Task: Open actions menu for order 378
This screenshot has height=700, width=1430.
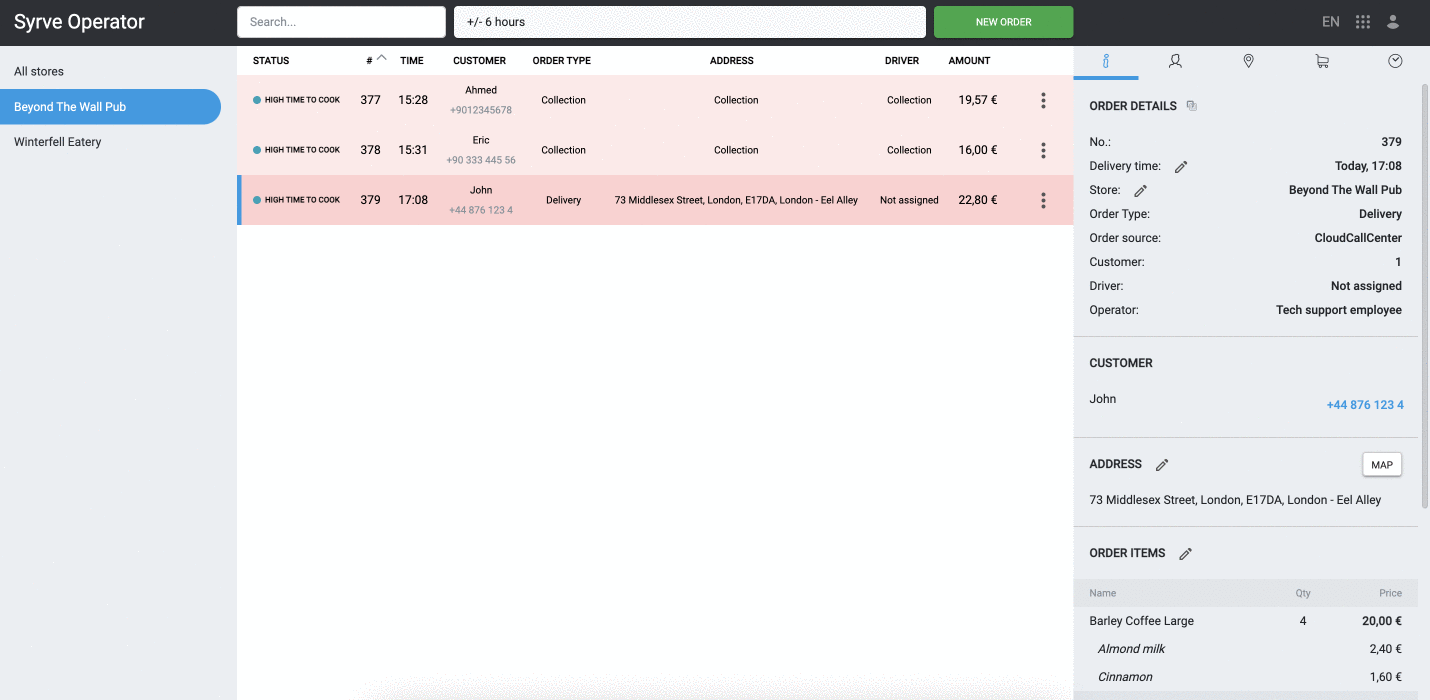Action: pyautogui.click(x=1043, y=150)
